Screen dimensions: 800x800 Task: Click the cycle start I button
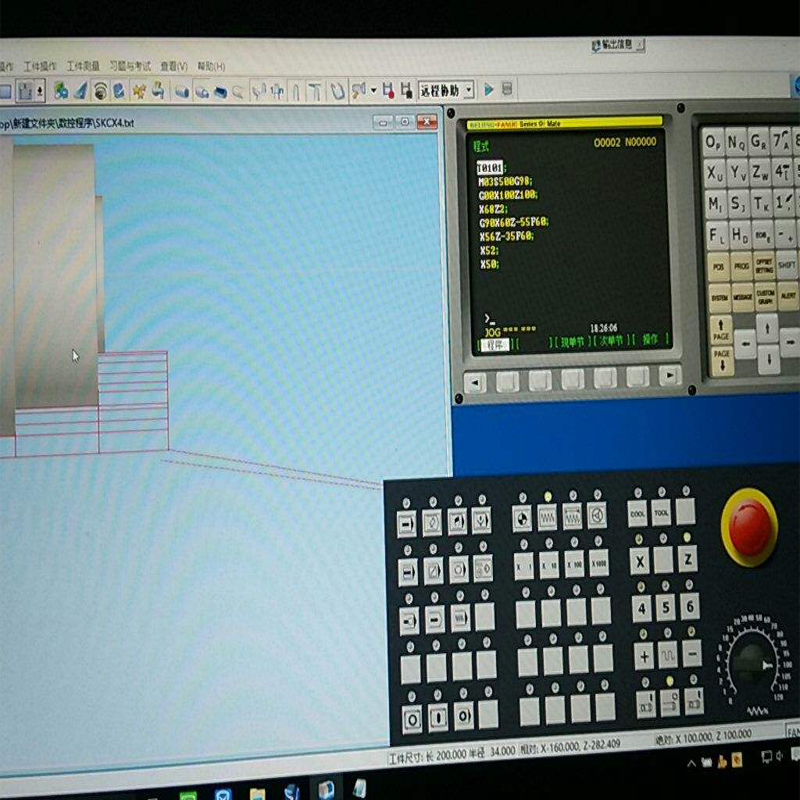click(438, 717)
